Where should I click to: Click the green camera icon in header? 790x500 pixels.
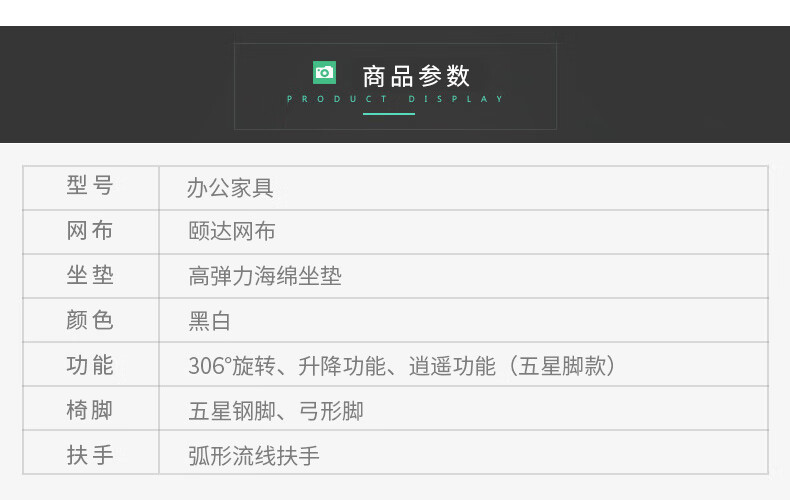coord(324,72)
